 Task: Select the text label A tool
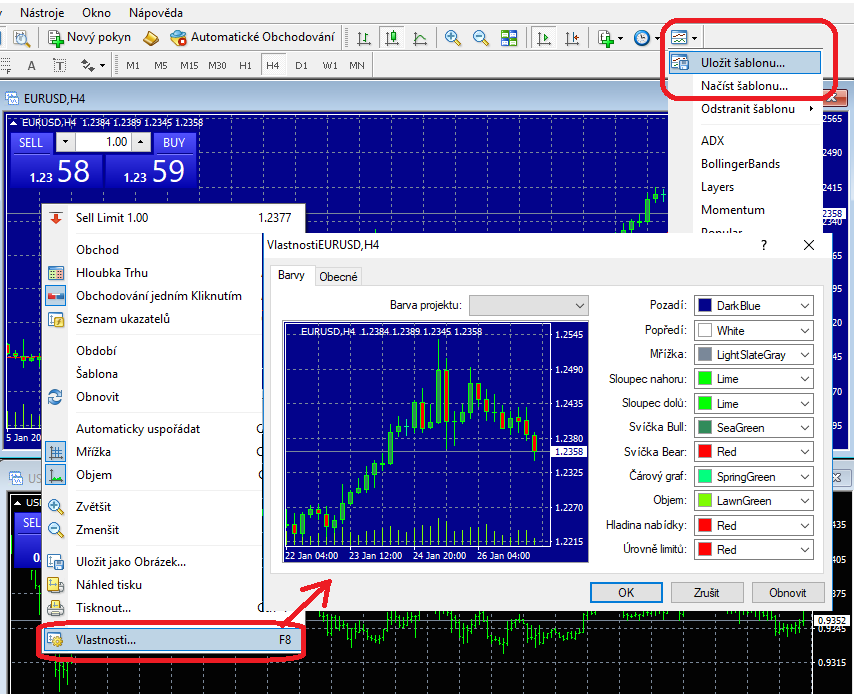(32, 66)
